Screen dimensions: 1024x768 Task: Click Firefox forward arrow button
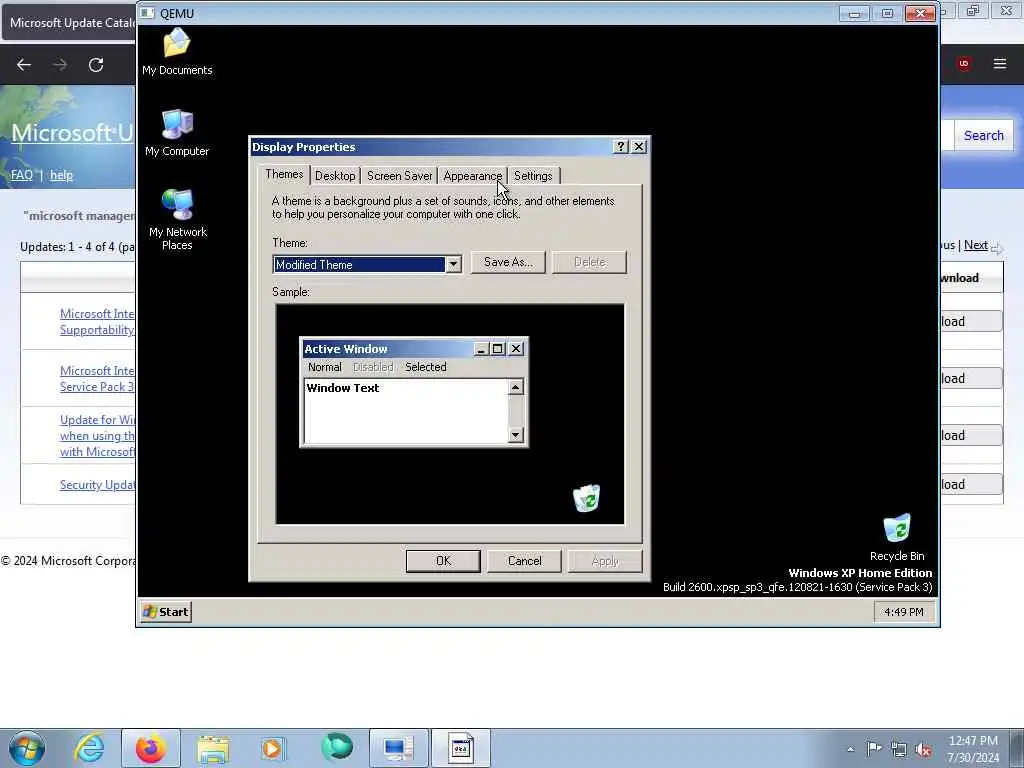pos(60,65)
